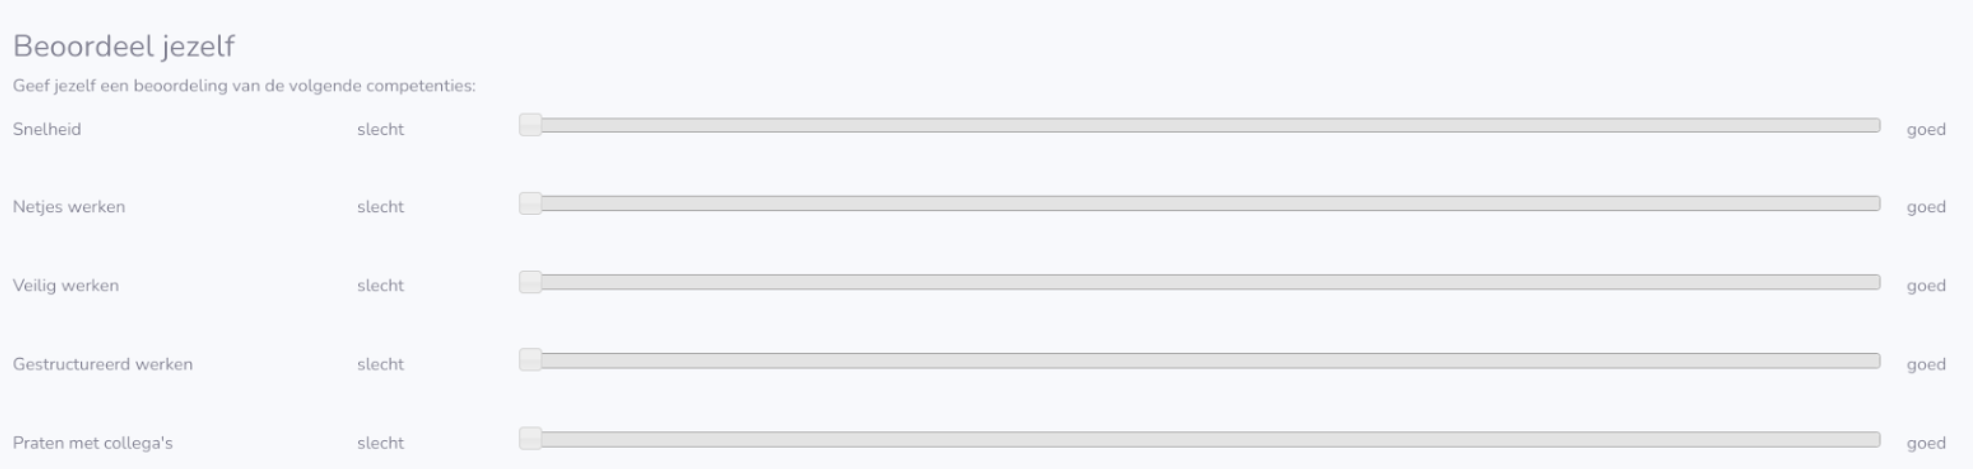This screenshot has height=469, width=1973.
Task: Click the 'slecht' label for Praten met collega's
Action: tap(380, 443)
